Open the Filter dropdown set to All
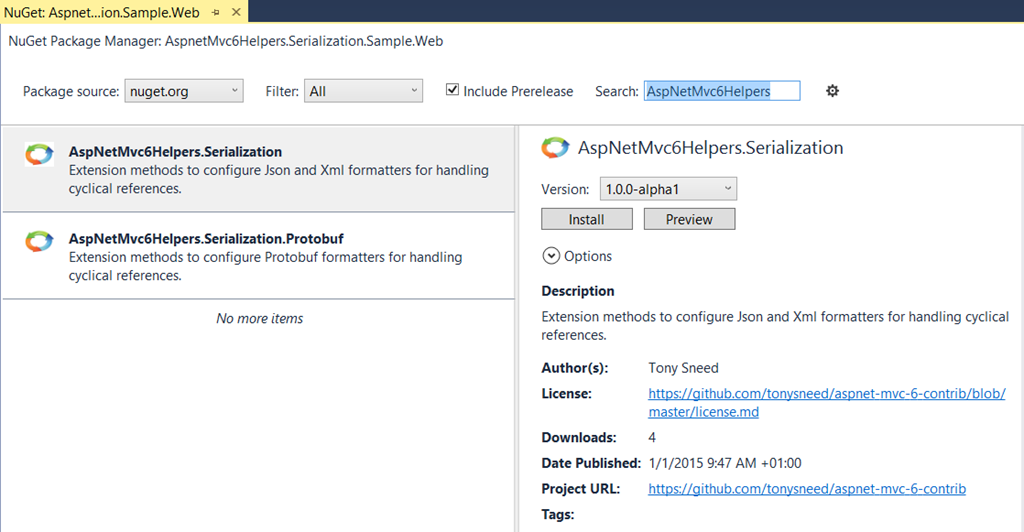The width and height of the screenshot is (1024, 532). tap(363, 91)
